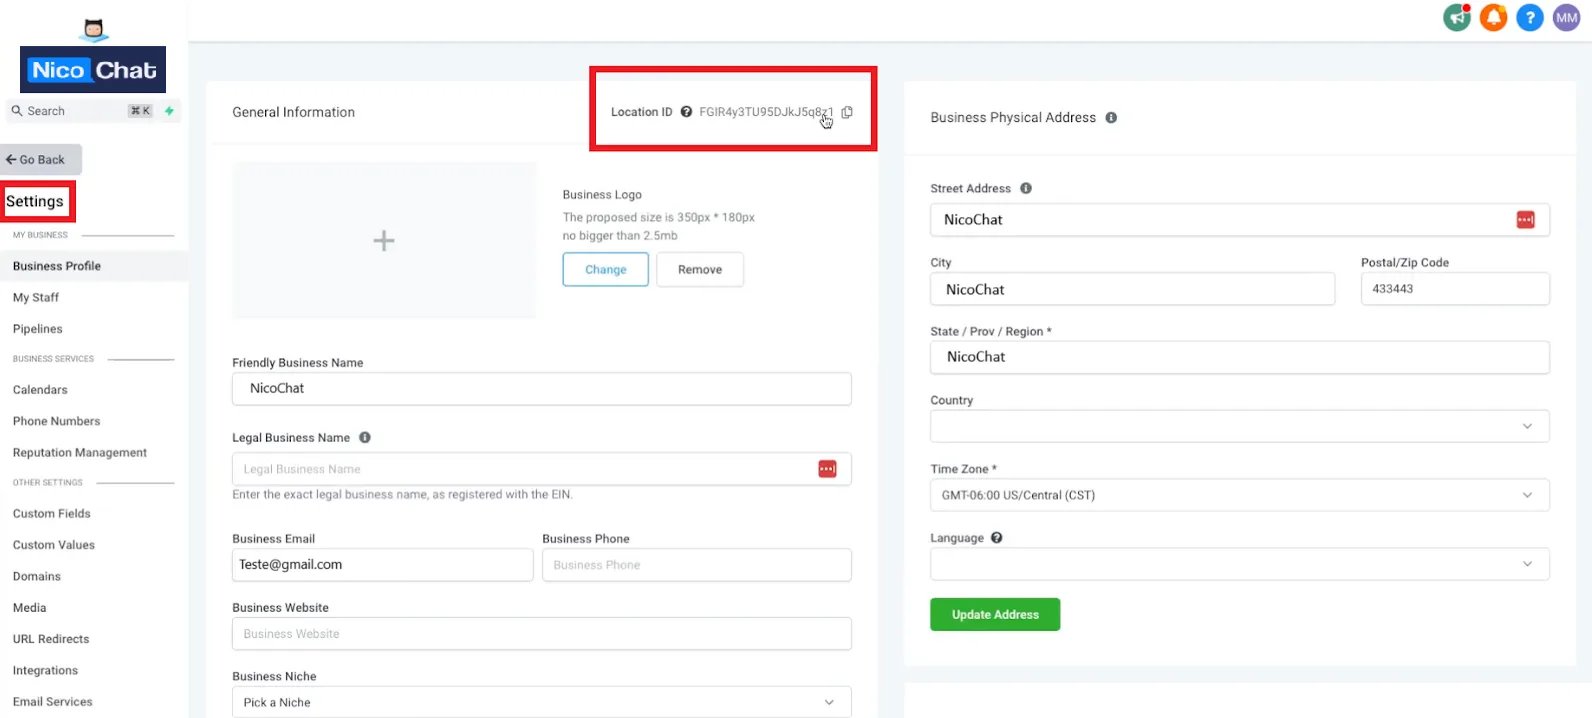Click the Go Back button

point(40,160)
